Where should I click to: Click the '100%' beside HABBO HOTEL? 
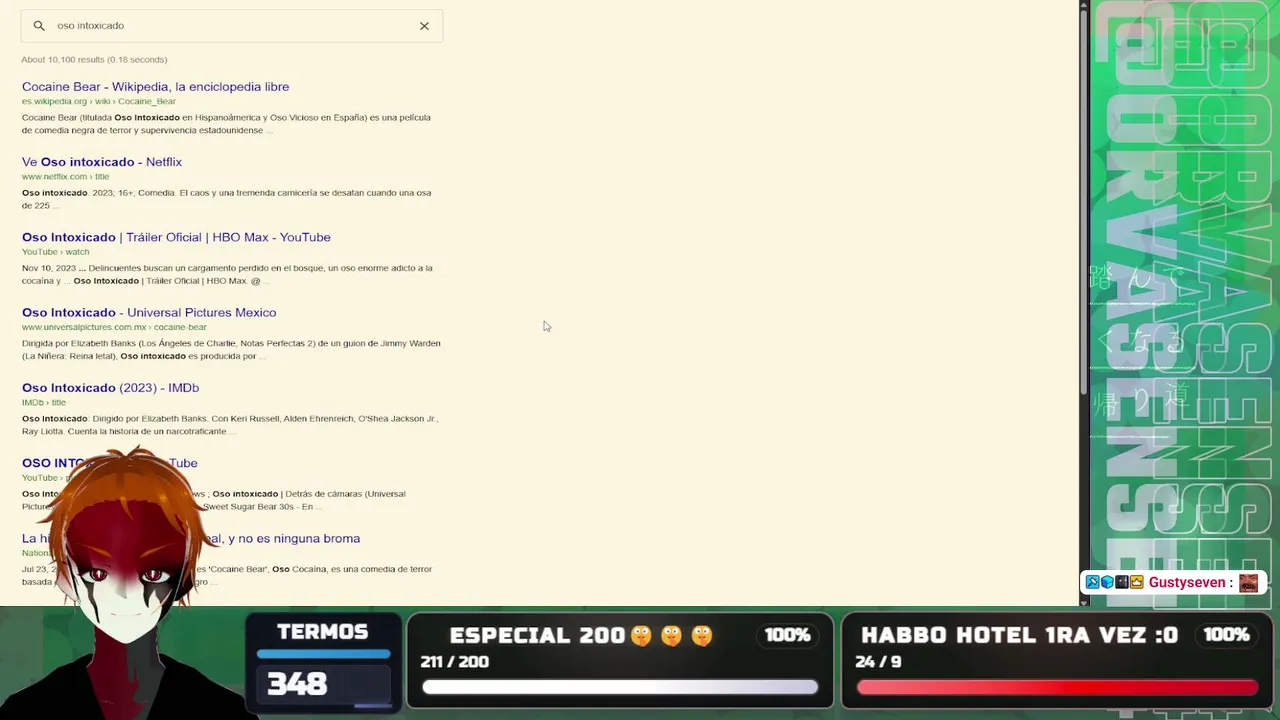point(1226,635)
